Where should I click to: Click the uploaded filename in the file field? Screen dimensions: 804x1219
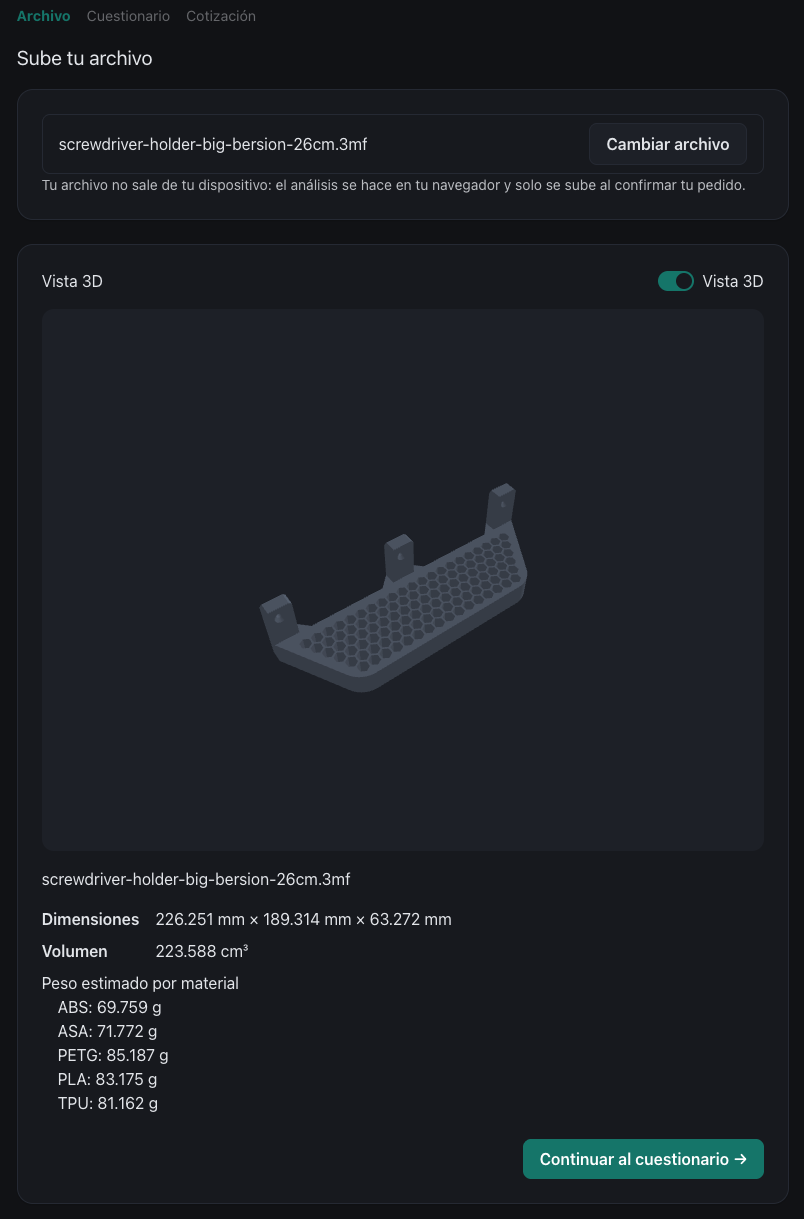pos(213,144)
